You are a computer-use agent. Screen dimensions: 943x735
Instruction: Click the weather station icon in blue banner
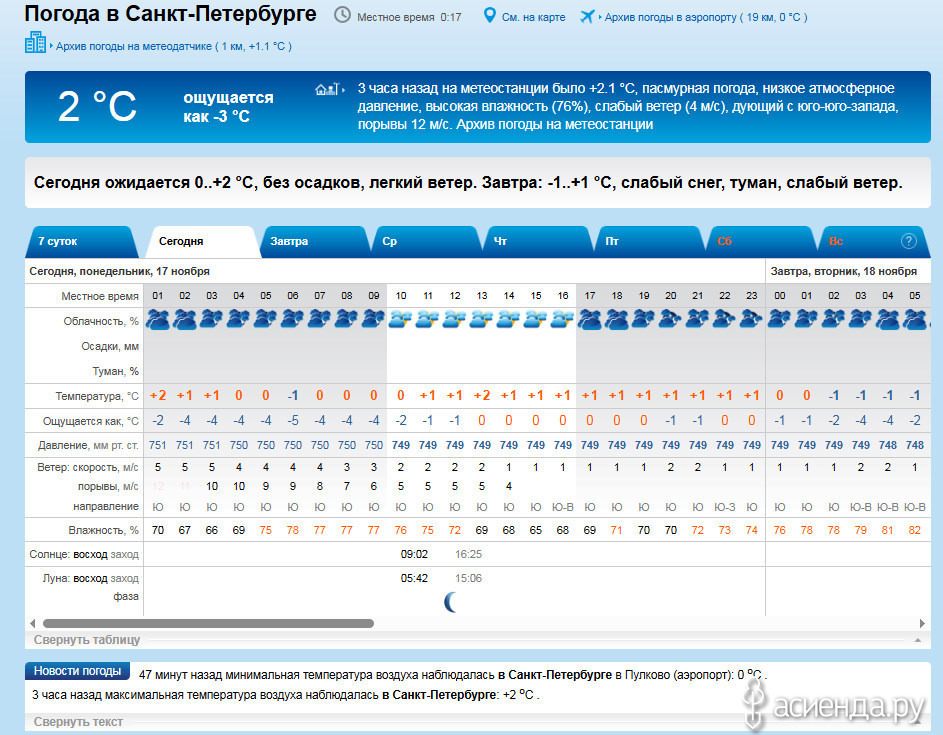328,89
